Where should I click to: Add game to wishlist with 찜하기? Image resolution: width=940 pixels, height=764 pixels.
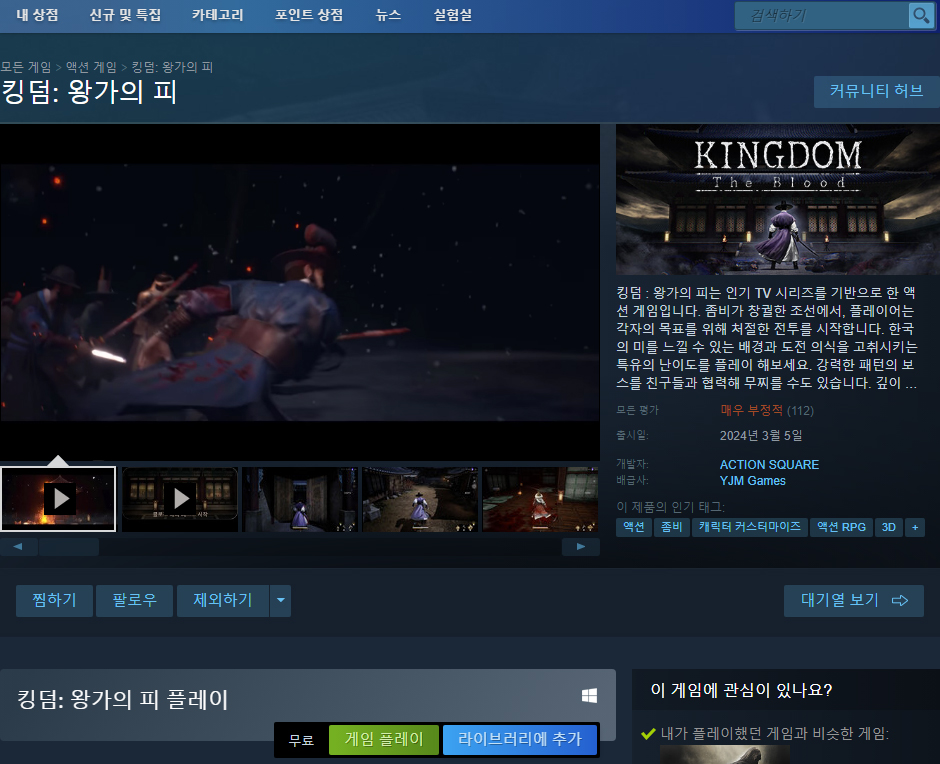(55, 600)
